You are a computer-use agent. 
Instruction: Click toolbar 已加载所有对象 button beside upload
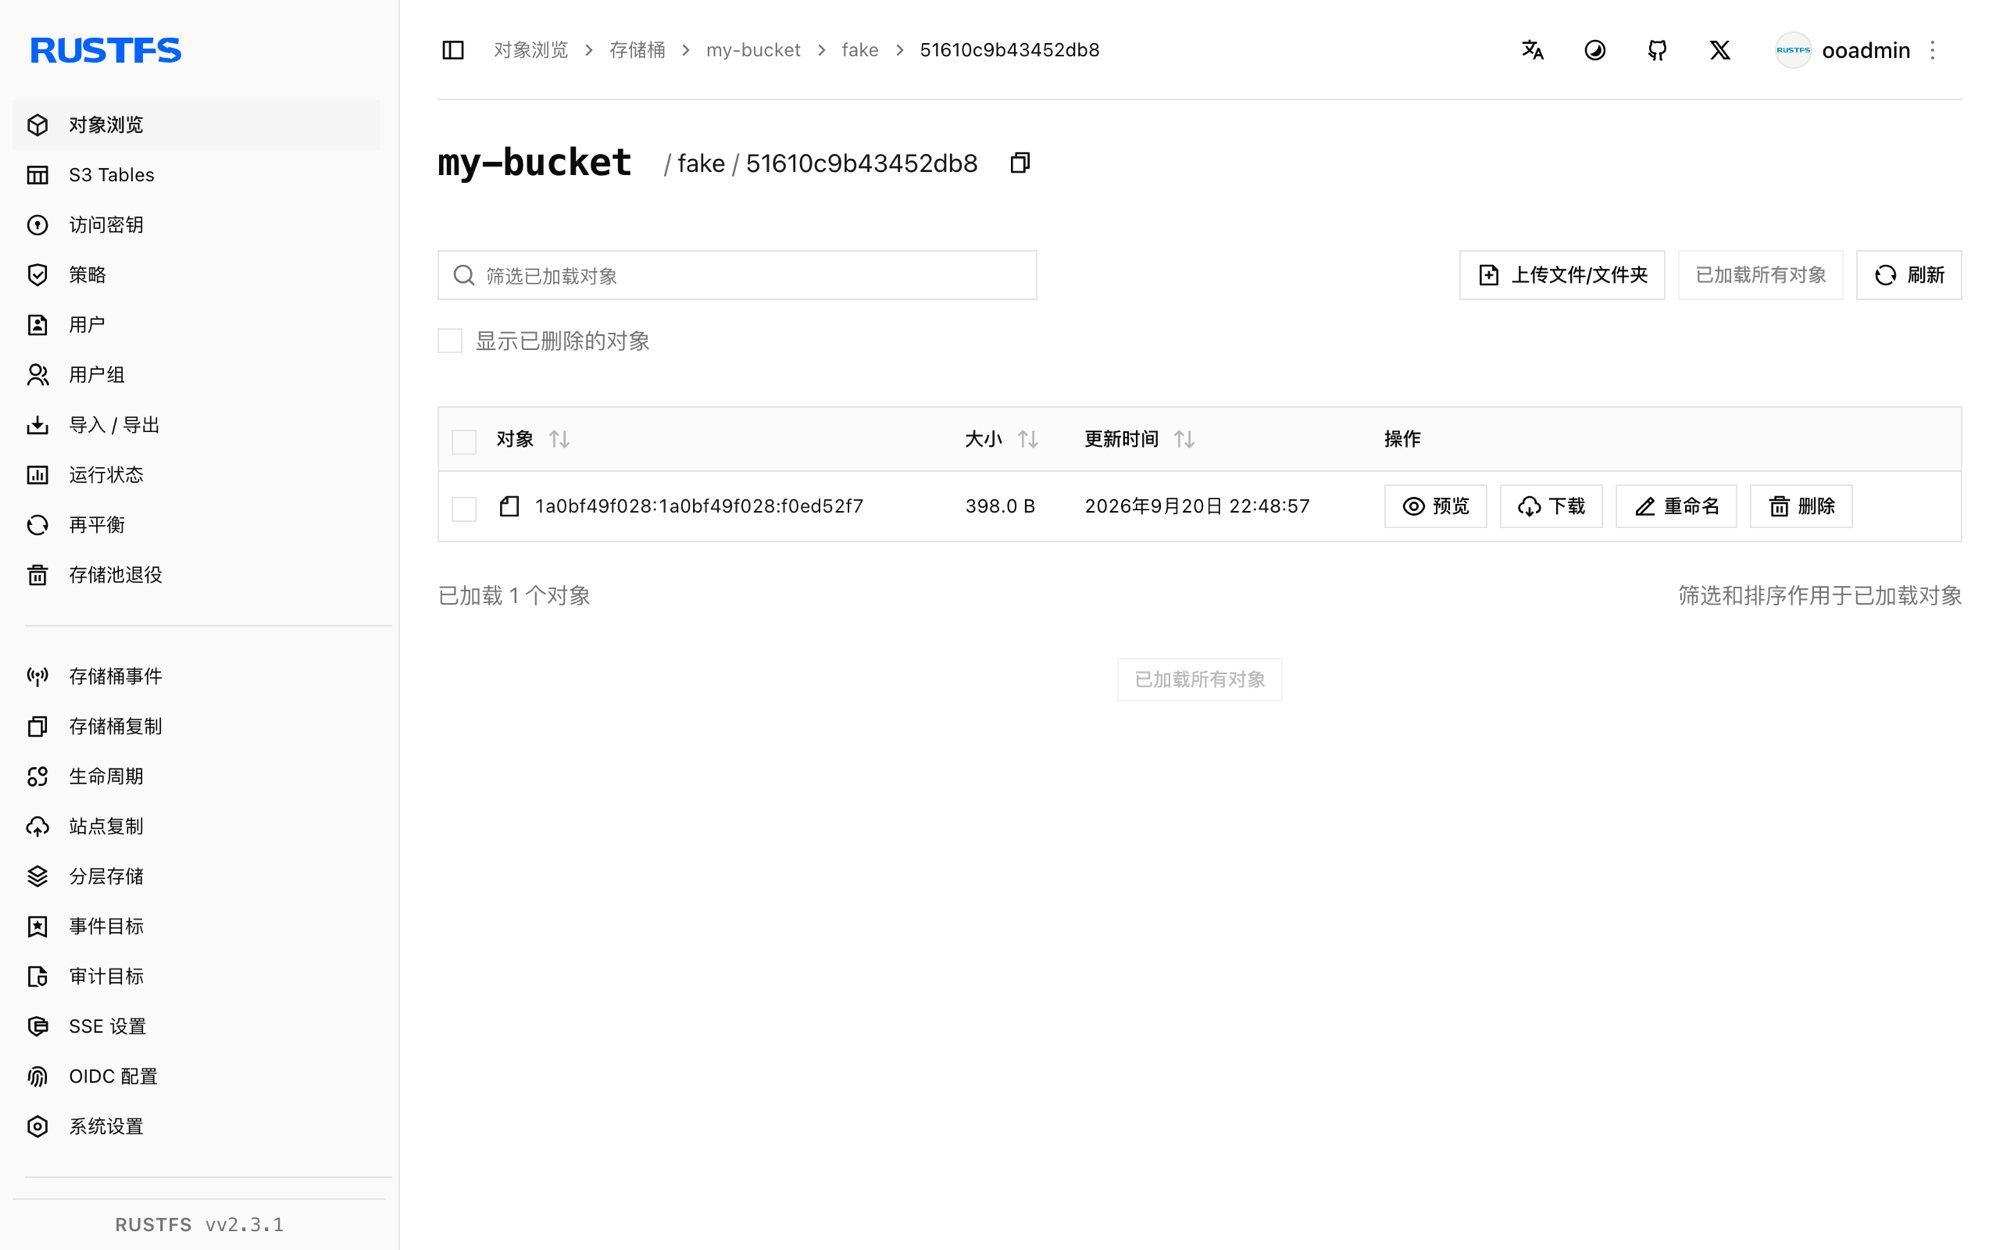click(x=1761, y=275)
